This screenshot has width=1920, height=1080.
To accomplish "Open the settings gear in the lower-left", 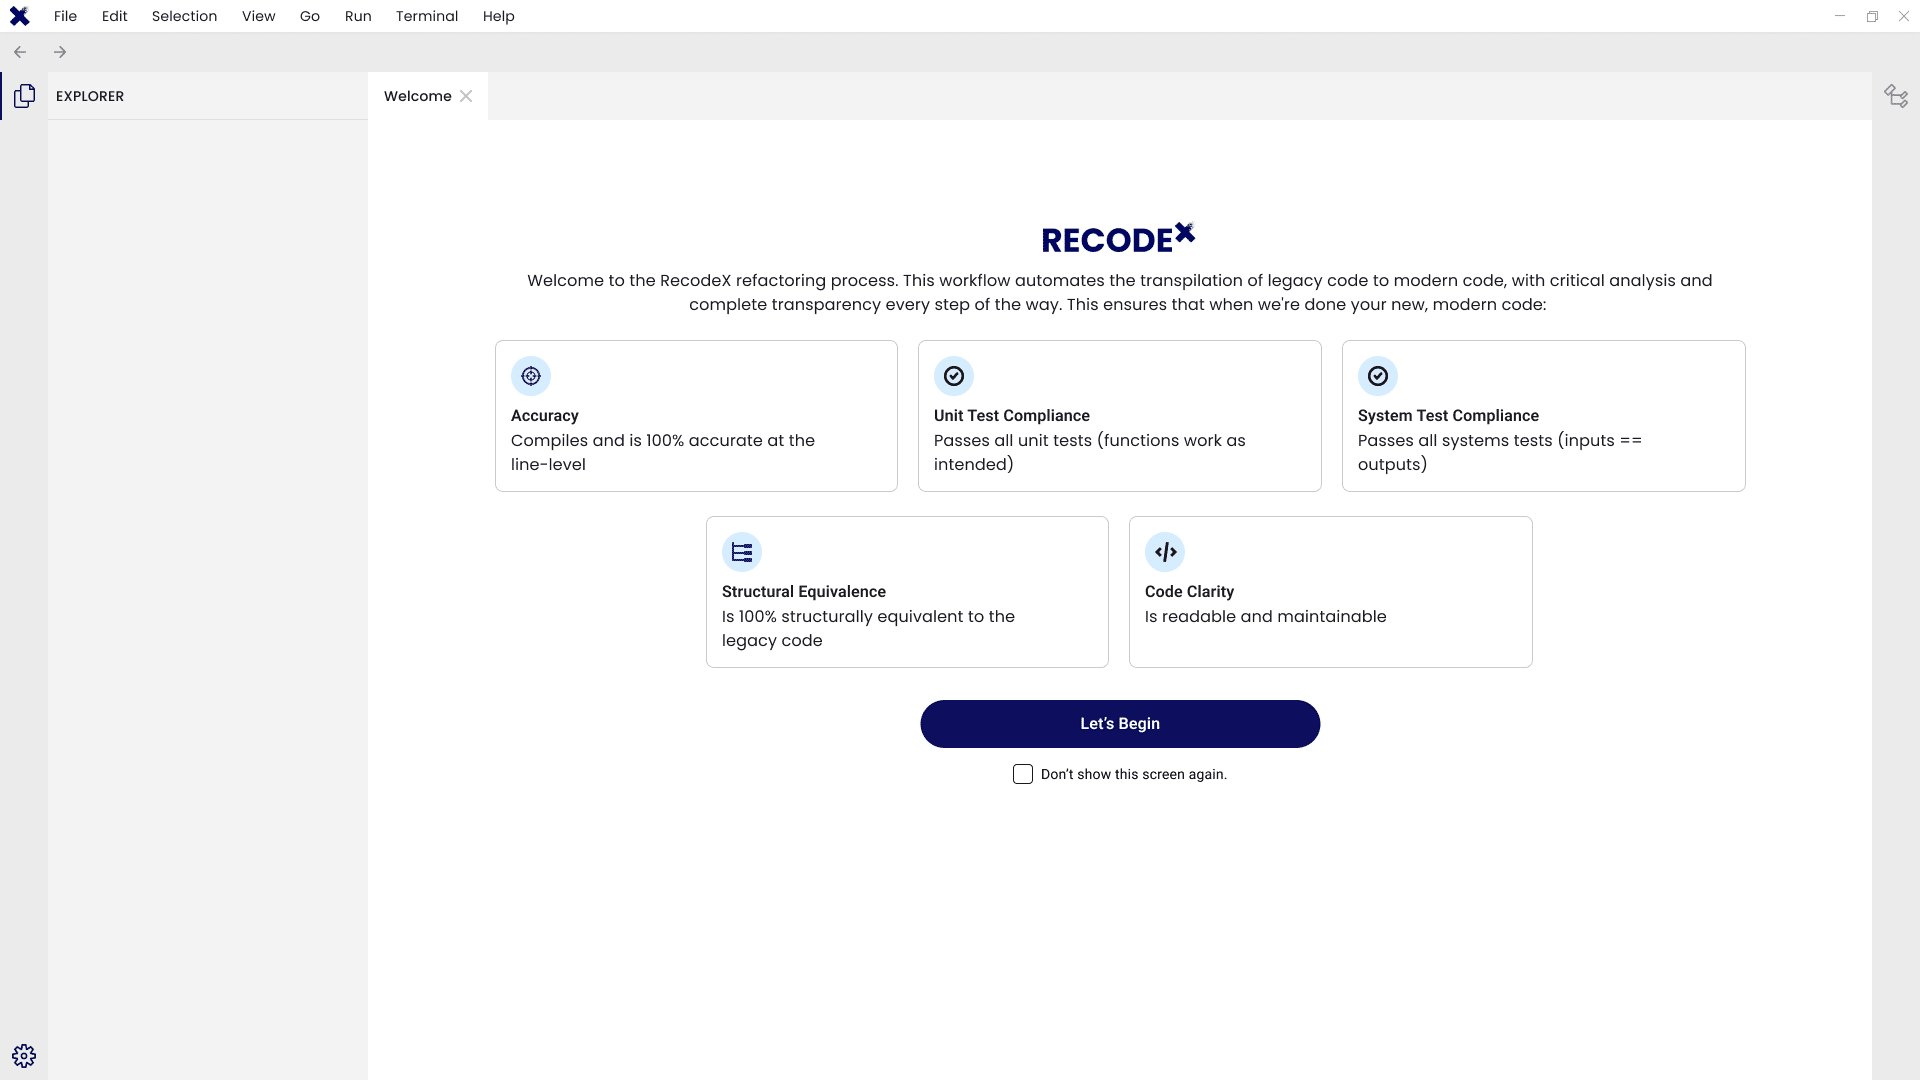I will (24, 1055).
